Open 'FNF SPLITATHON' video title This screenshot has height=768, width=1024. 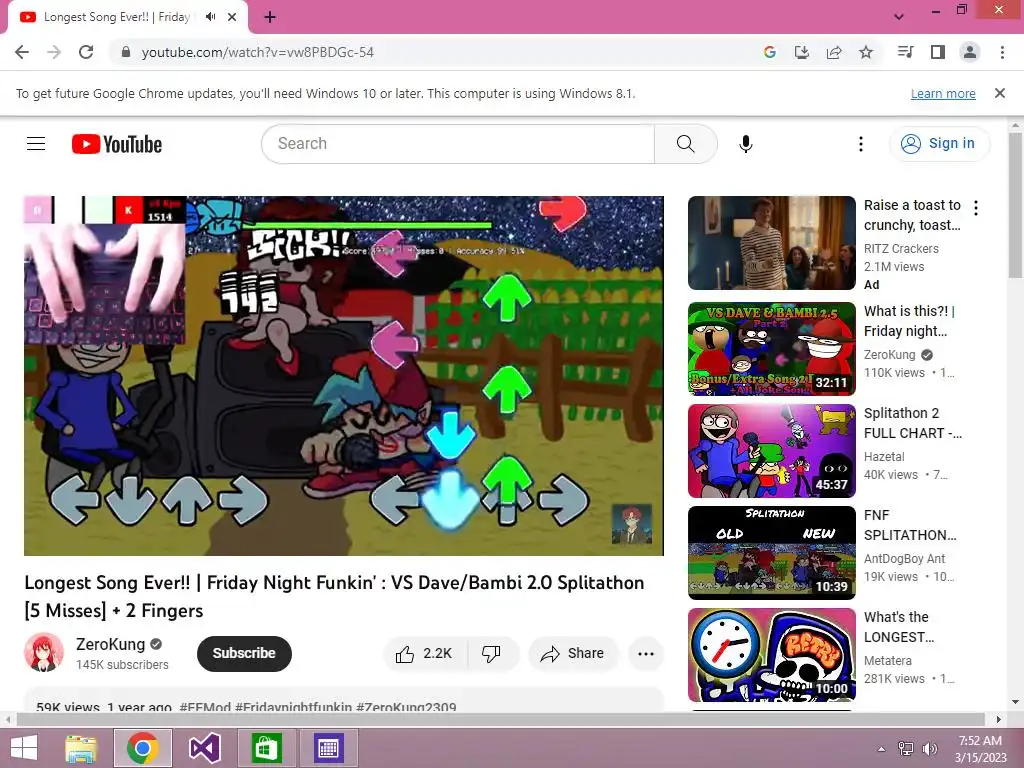(910, 524)
